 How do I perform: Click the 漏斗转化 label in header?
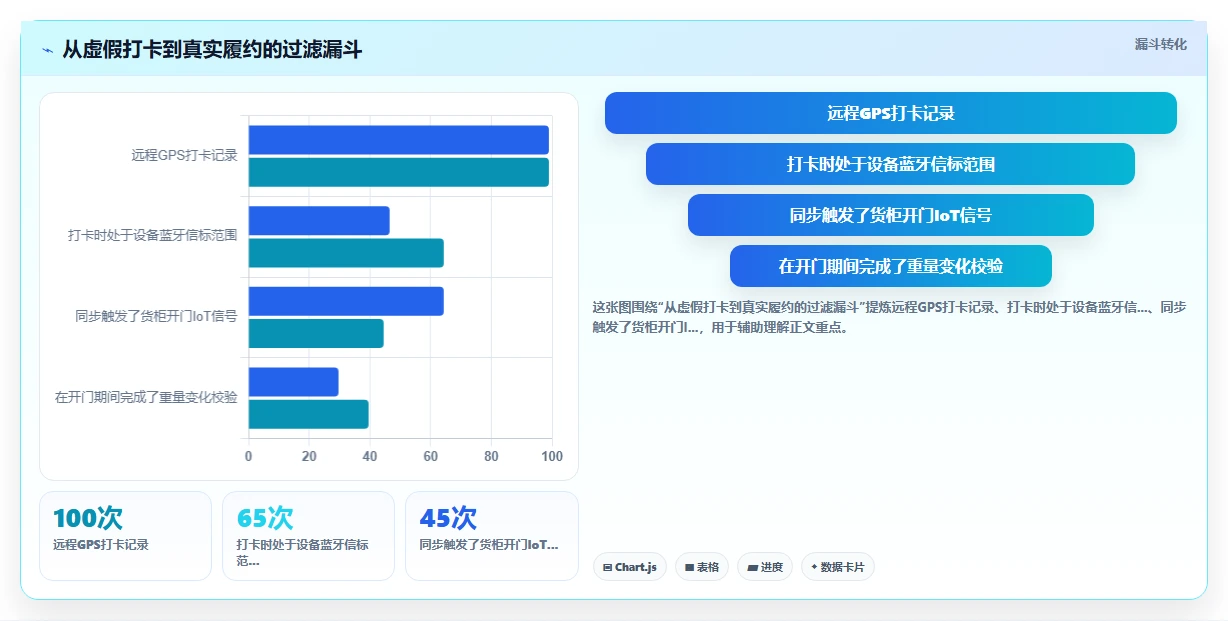1161,44
